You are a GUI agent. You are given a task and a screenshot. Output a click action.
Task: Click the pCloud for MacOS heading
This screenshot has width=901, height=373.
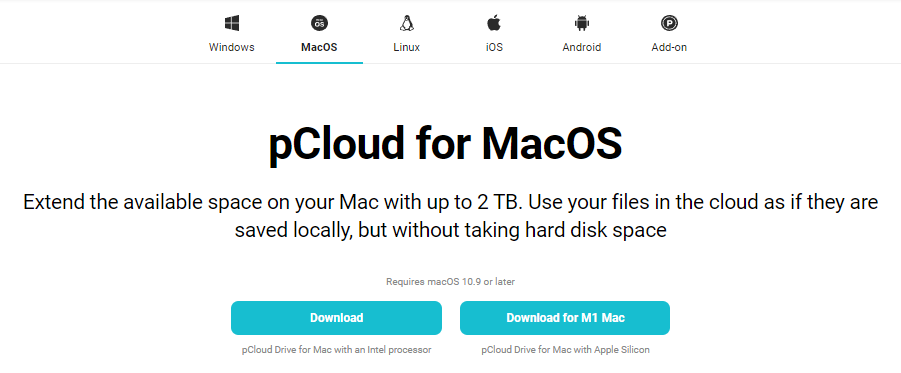click(445, 143)
